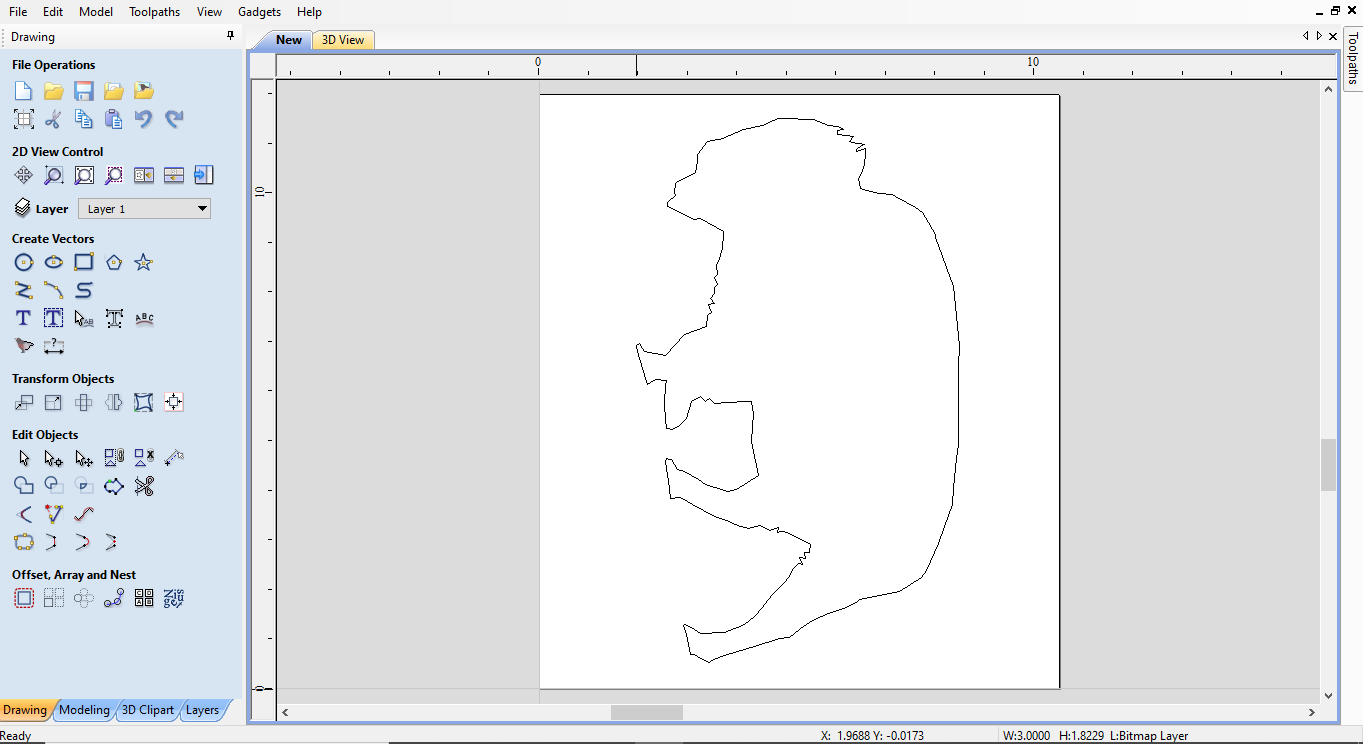Weld selected vectors together

(24, 486)
